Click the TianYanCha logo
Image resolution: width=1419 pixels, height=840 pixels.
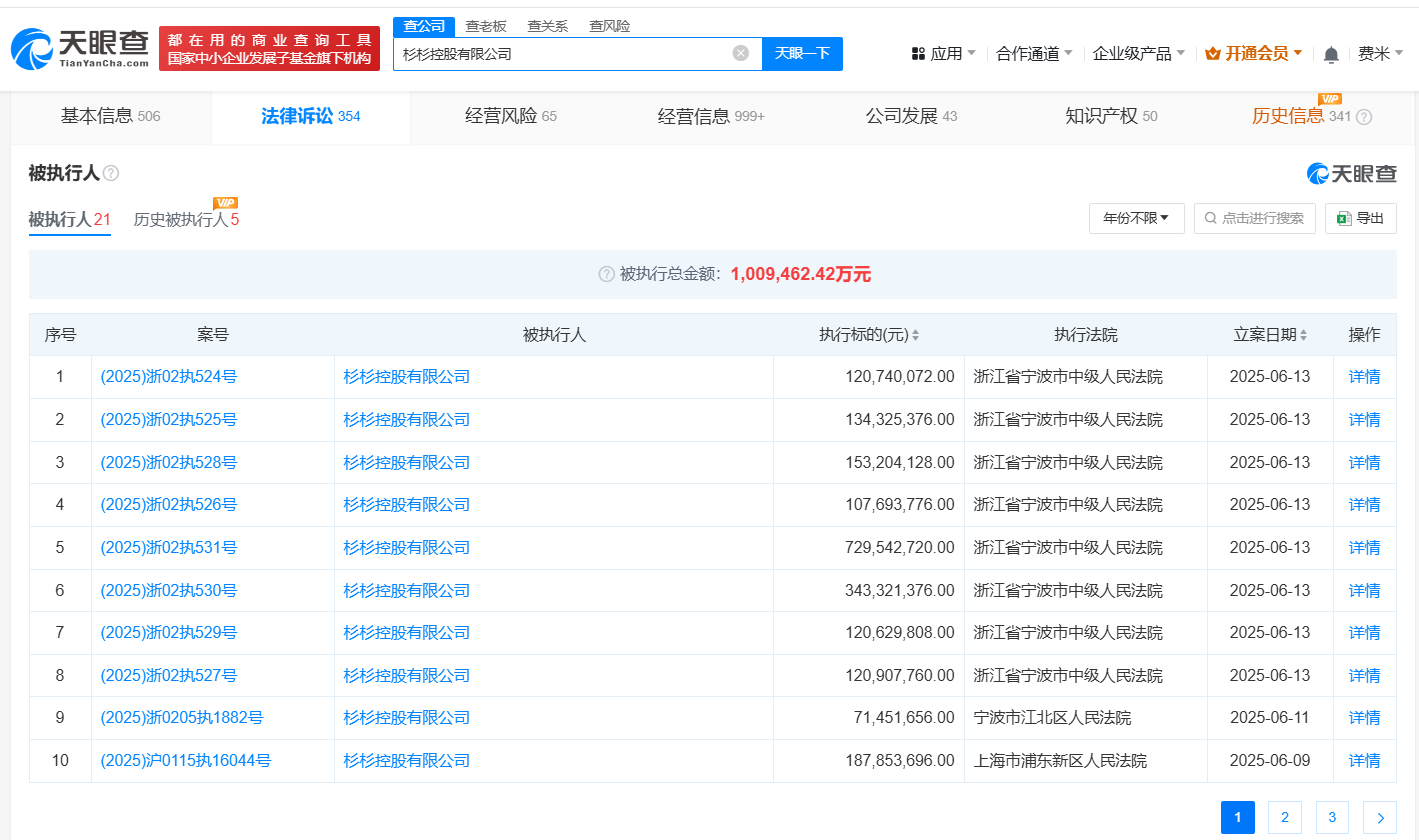(x=79, y=48)
